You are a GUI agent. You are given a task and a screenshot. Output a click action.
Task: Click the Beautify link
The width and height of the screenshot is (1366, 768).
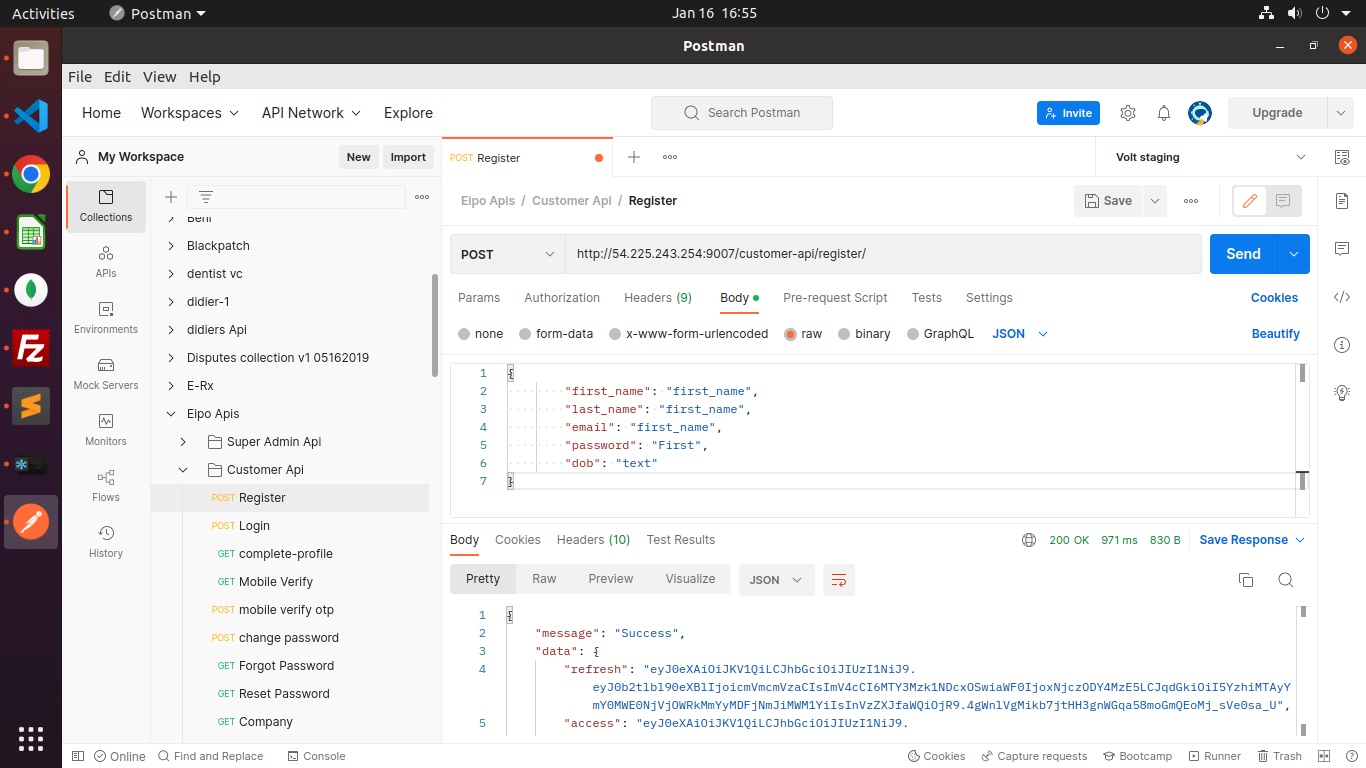point(1275,334)
